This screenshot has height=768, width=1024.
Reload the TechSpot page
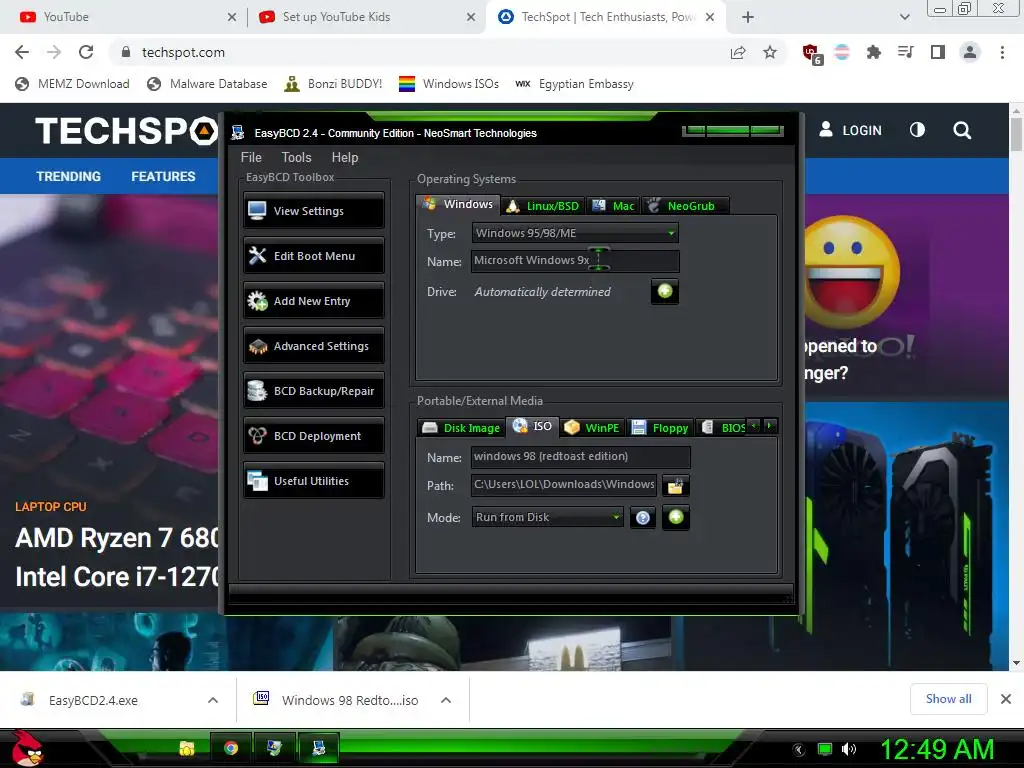[86, 52]
